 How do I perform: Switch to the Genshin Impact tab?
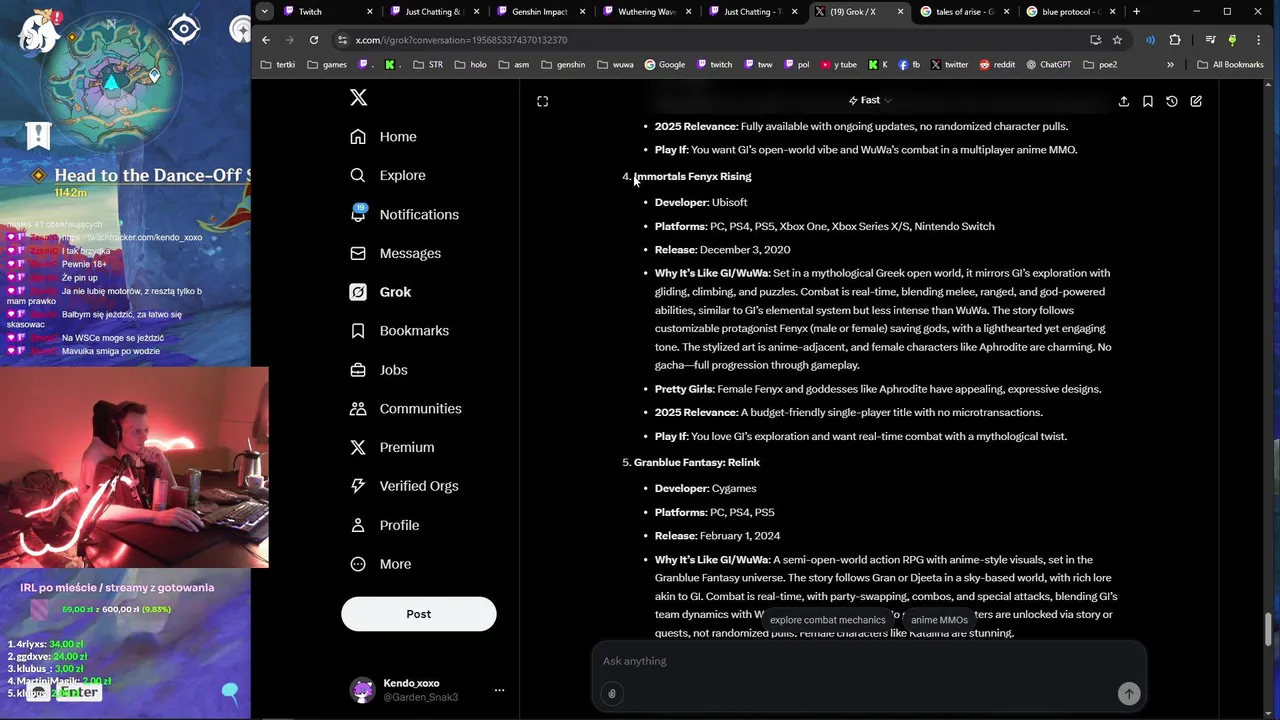coord(542,12)
